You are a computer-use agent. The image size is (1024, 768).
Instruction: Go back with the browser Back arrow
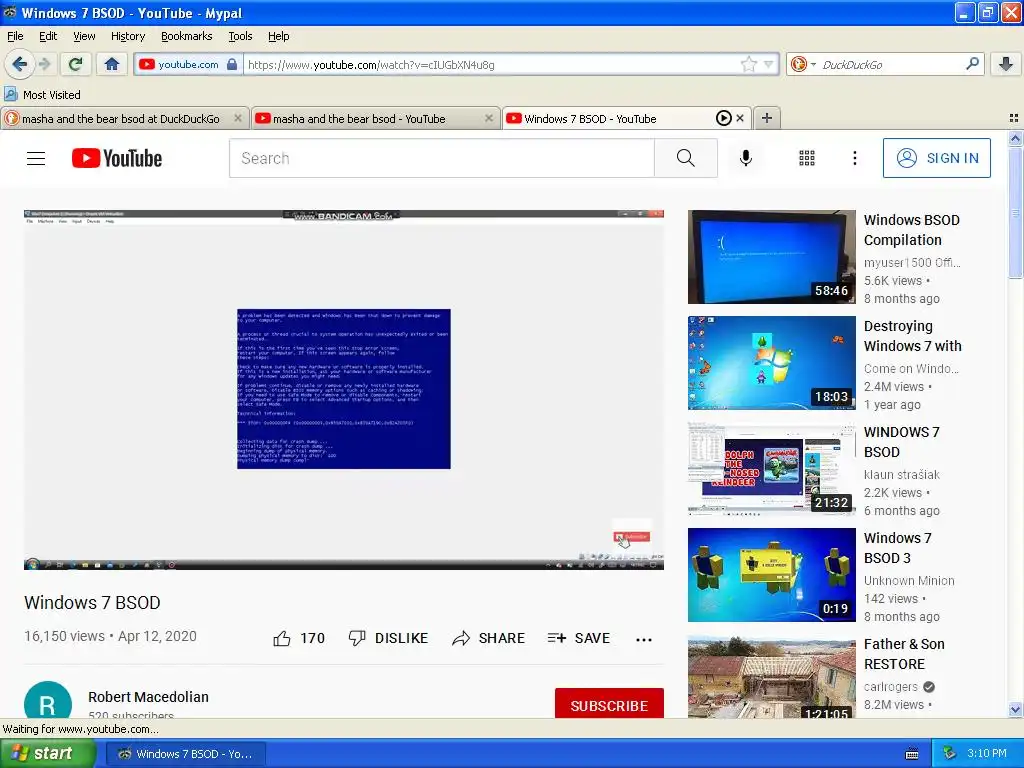click(19, 64)
